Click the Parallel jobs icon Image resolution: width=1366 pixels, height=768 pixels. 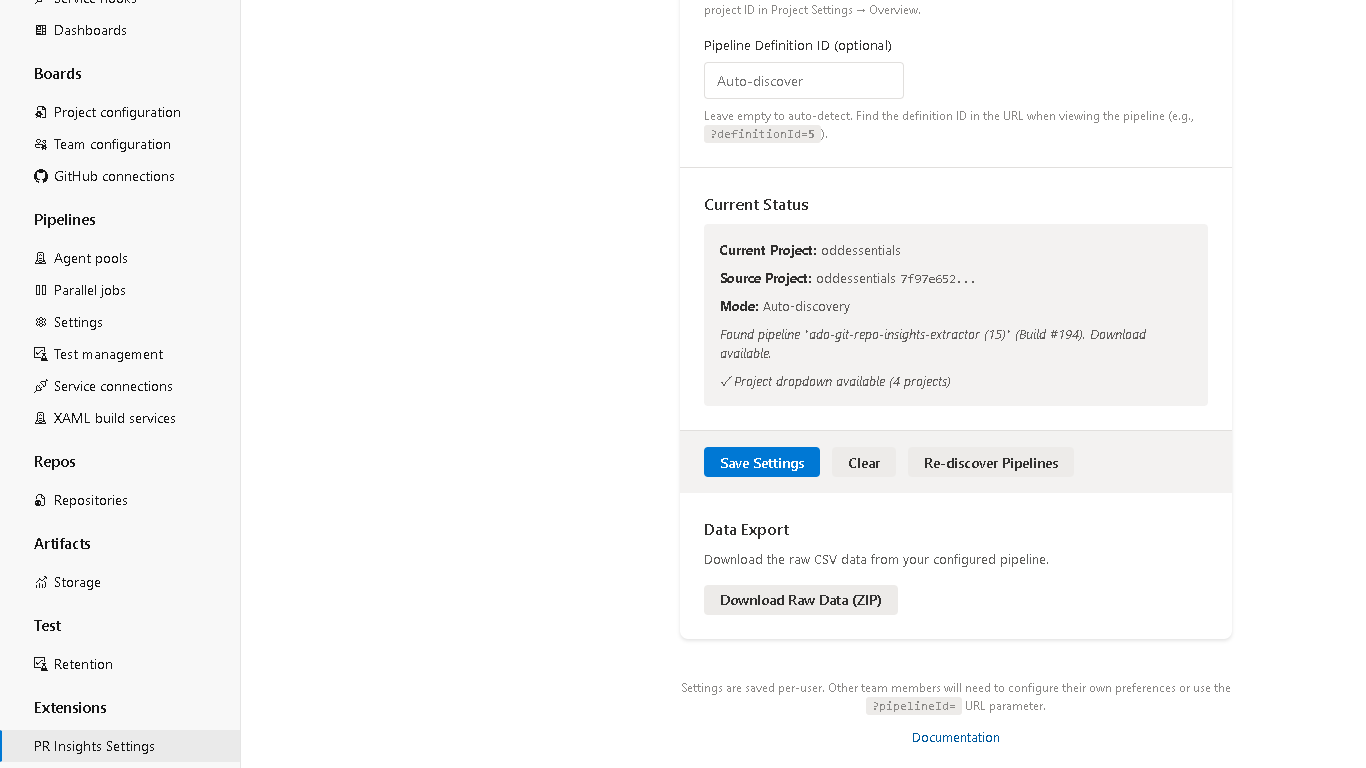coord(41,290)
